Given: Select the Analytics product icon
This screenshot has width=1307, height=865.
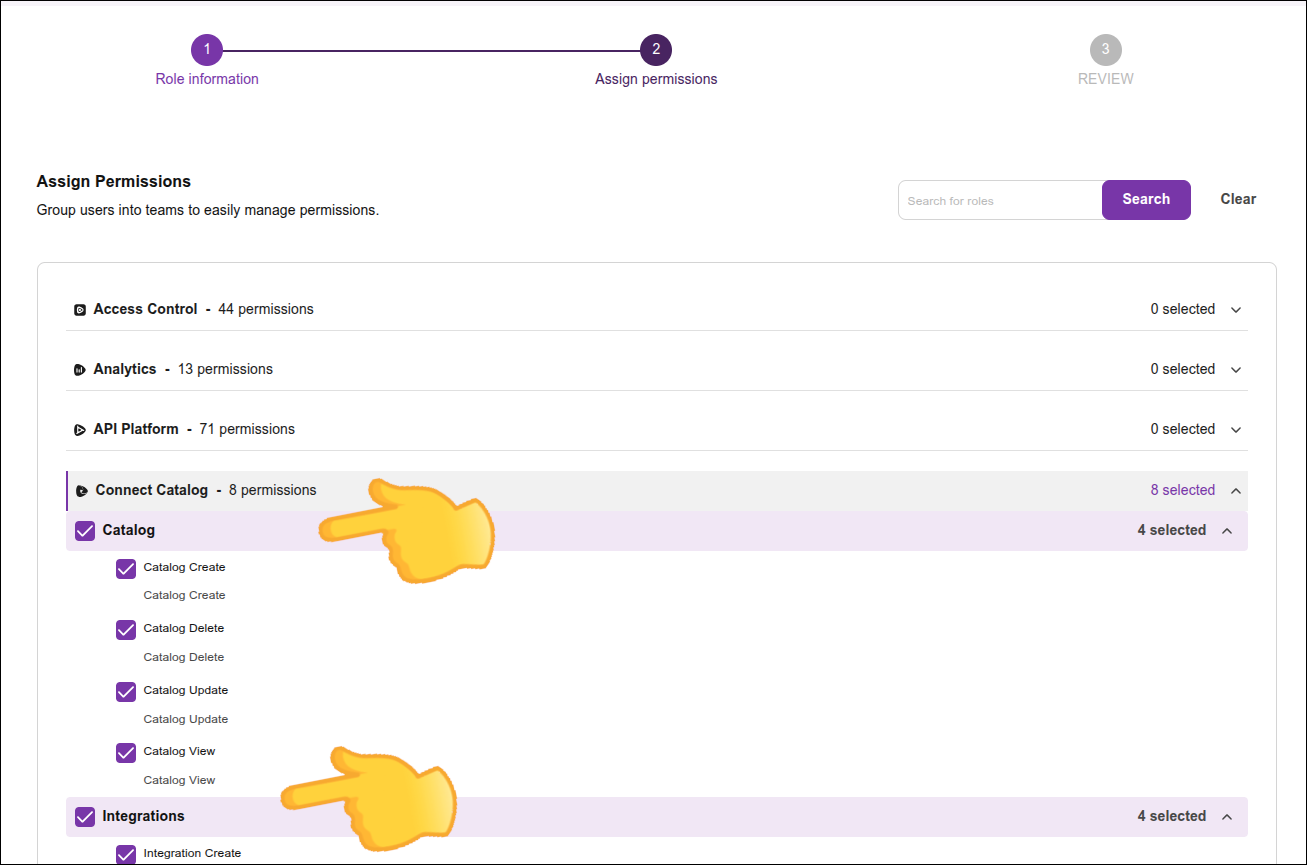Looking at the screenshot, I should (80, 369).
